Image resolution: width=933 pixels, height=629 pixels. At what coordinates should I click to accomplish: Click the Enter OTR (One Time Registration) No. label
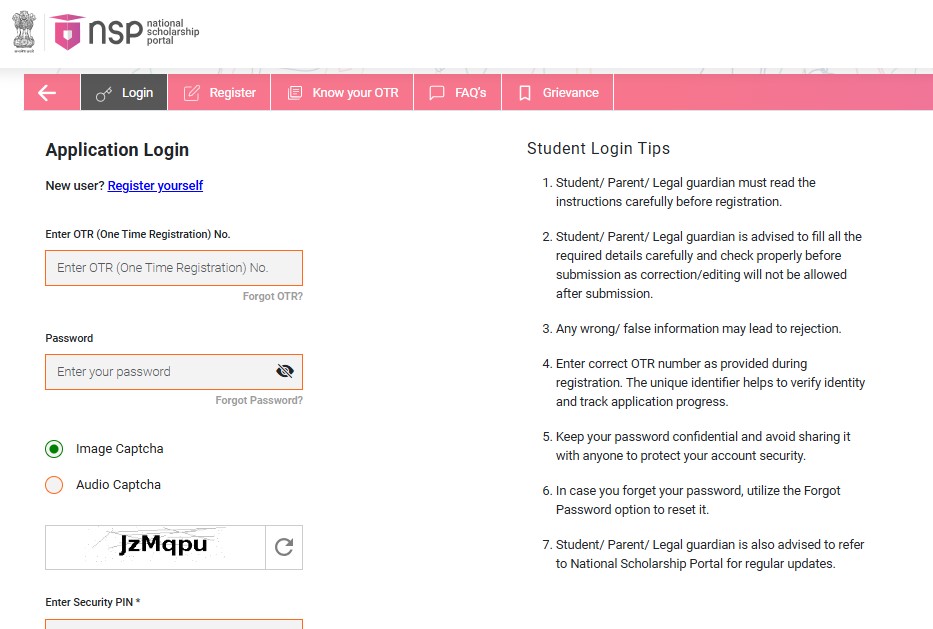[x=137, y=234]
